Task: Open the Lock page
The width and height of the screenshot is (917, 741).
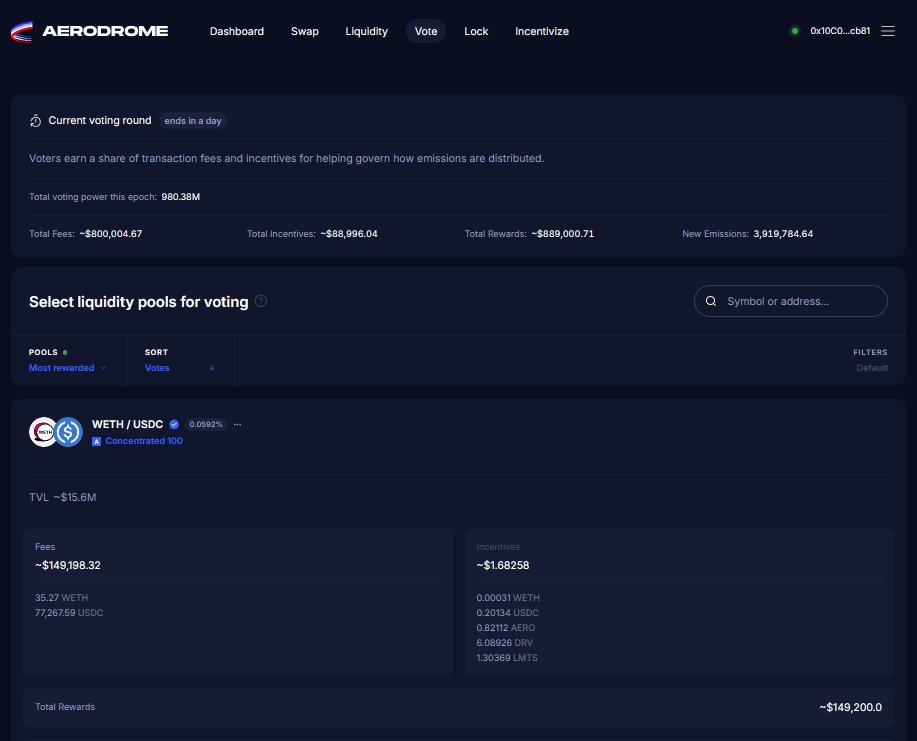Action: 476,31
